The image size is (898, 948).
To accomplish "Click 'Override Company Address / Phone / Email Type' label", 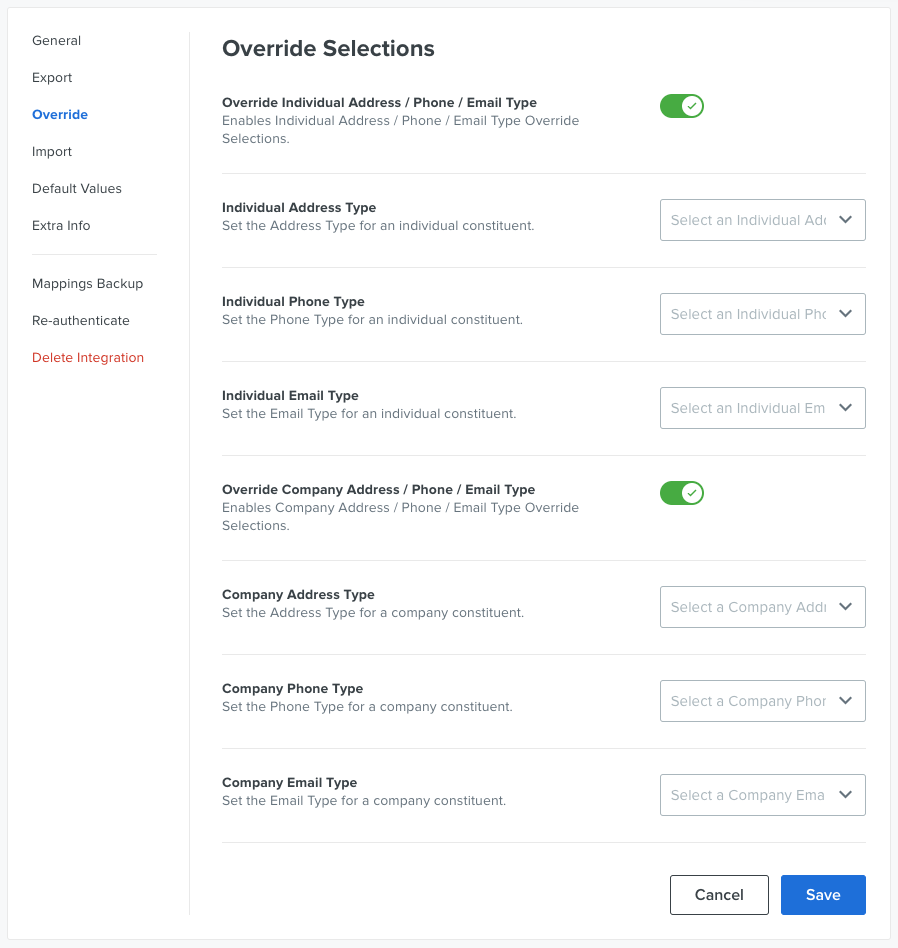I will point(379,489).
